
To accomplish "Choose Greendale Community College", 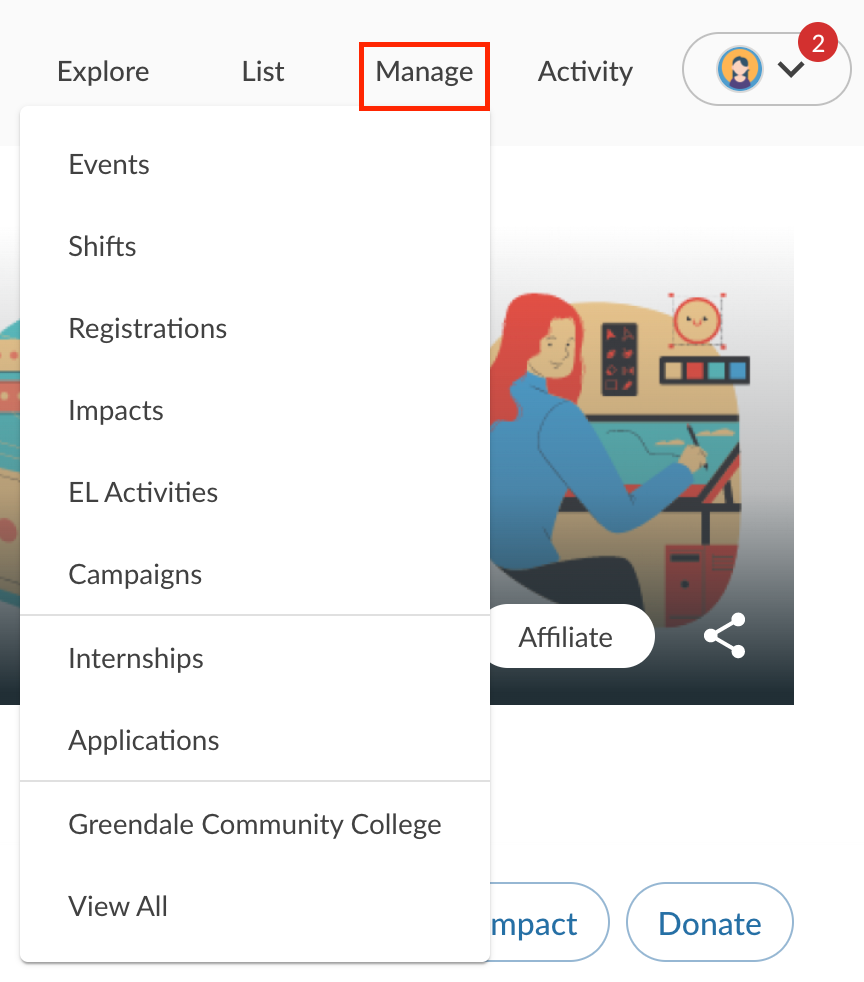I will (255, 825).
